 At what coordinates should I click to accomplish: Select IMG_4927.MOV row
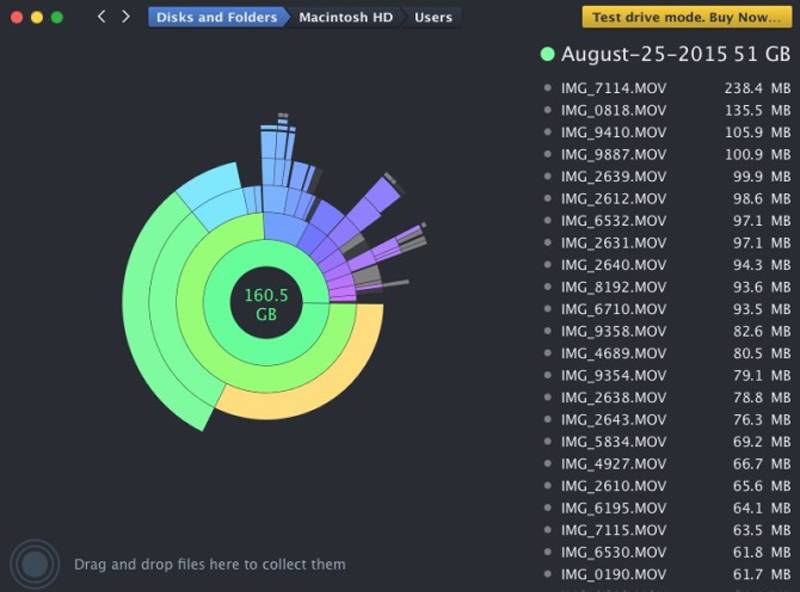(x=667, y=463)
